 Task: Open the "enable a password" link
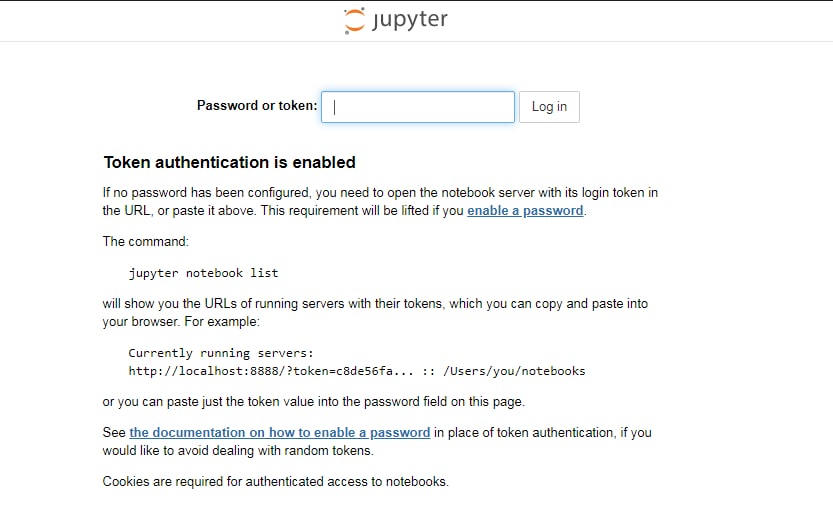(x=525, y=211)
